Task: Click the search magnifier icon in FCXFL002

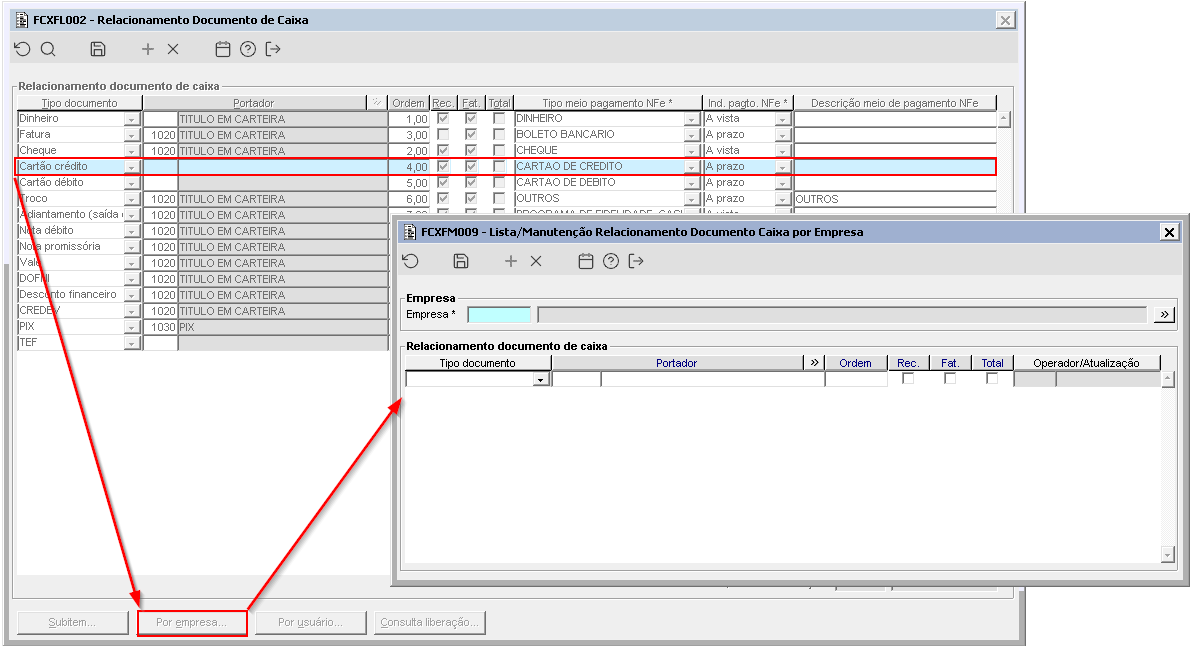Action: coord(48,49)
